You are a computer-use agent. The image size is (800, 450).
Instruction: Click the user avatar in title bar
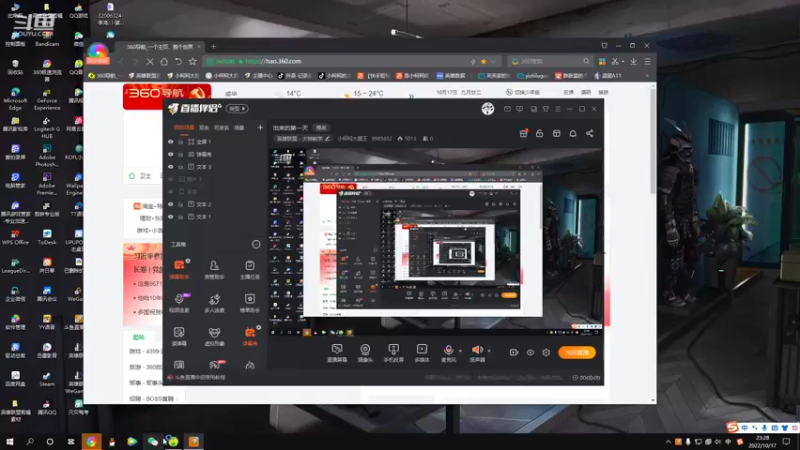(488, 109)
